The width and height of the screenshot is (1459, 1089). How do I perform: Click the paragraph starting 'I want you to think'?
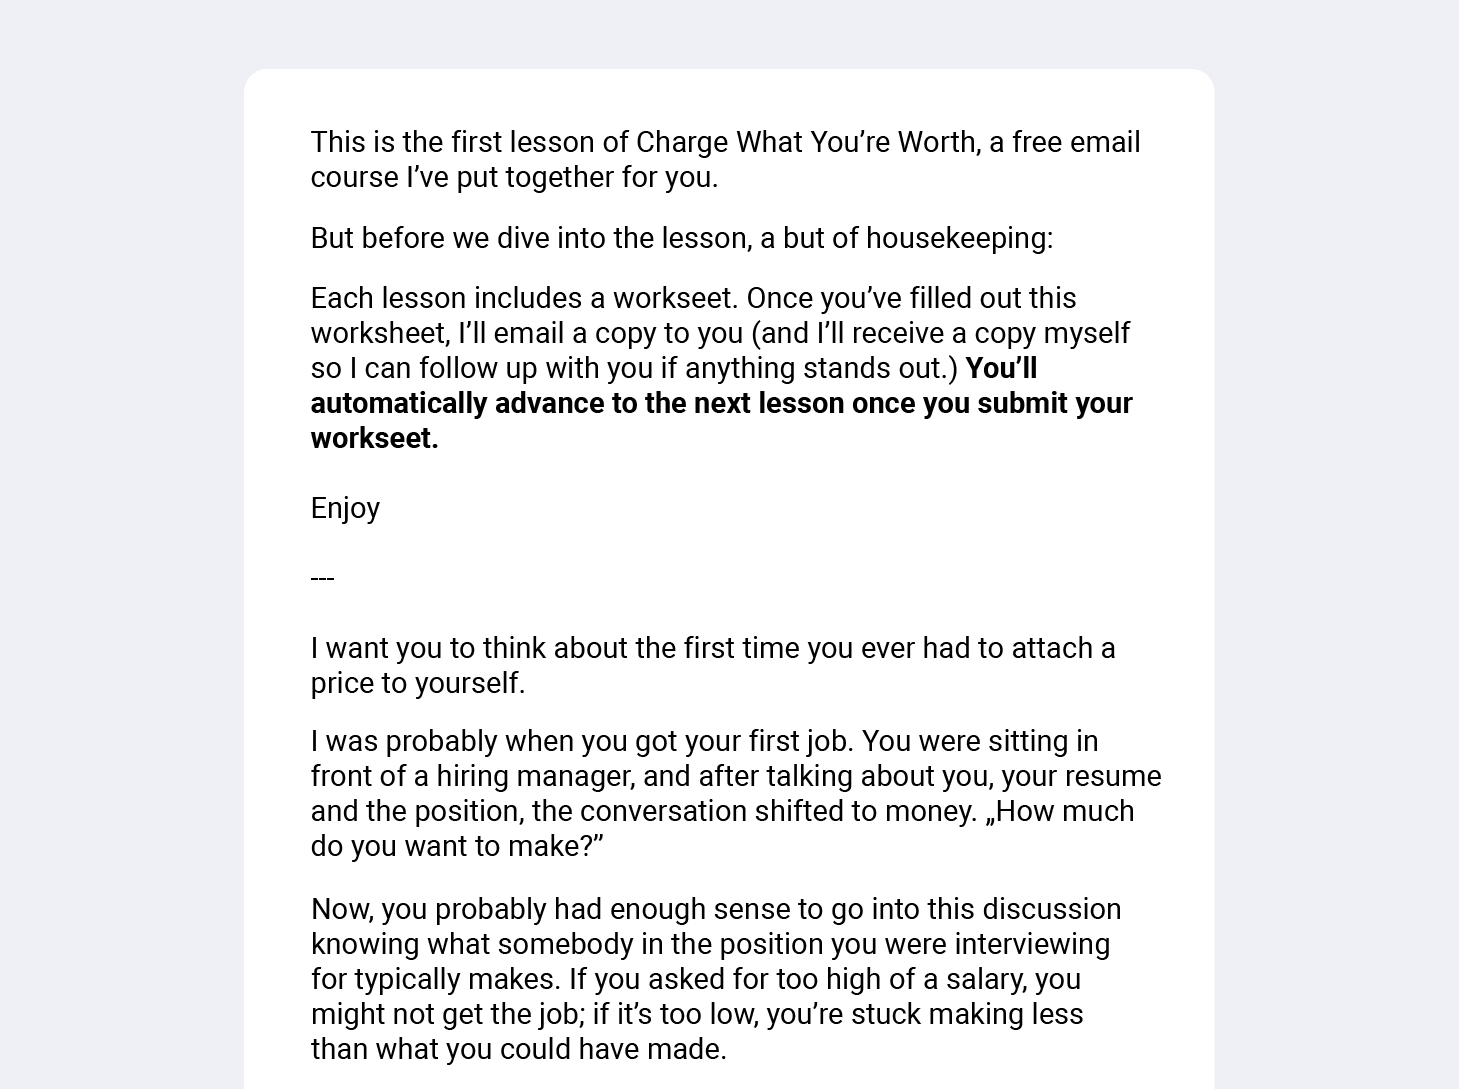[x=713, y=665]
